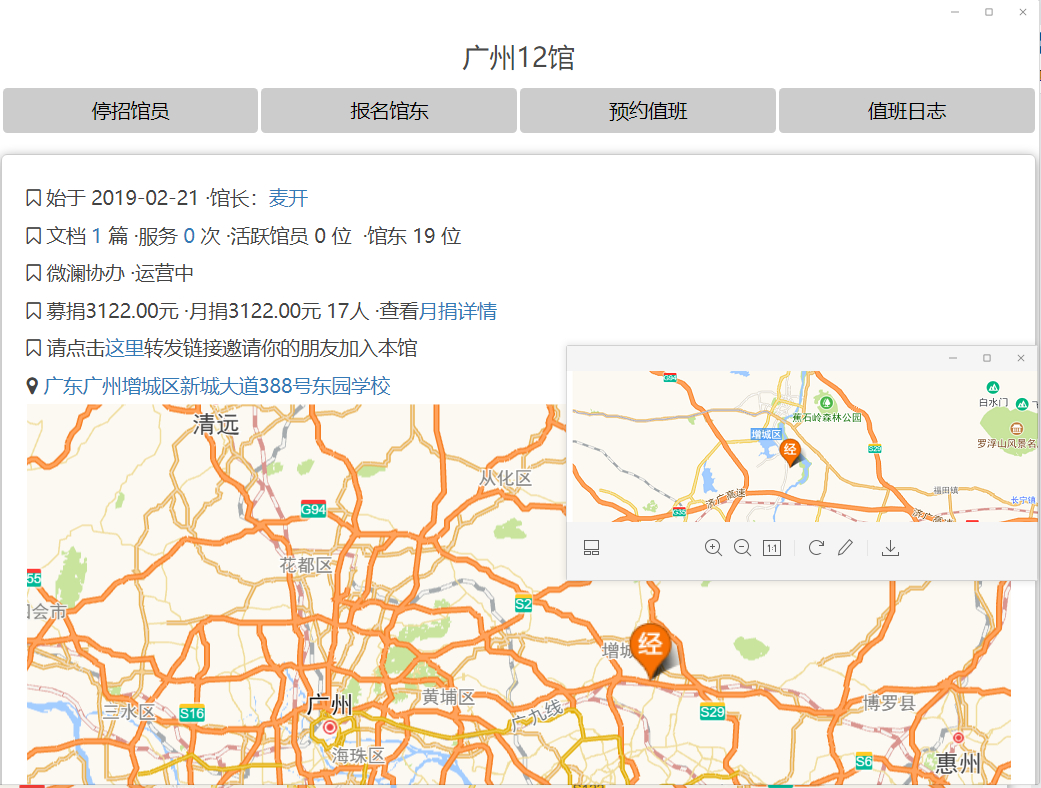The height and width of the screenshot is (788, 1041).
Task: Close the small image viewer window
Action: click(1021, 358)
